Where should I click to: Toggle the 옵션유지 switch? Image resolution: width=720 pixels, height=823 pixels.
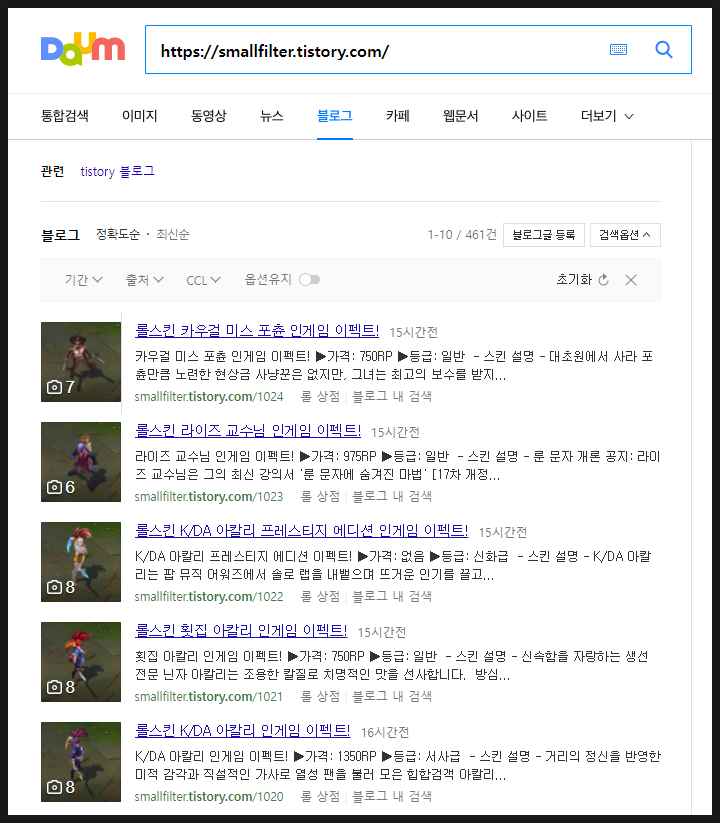[x=309, y=280]
